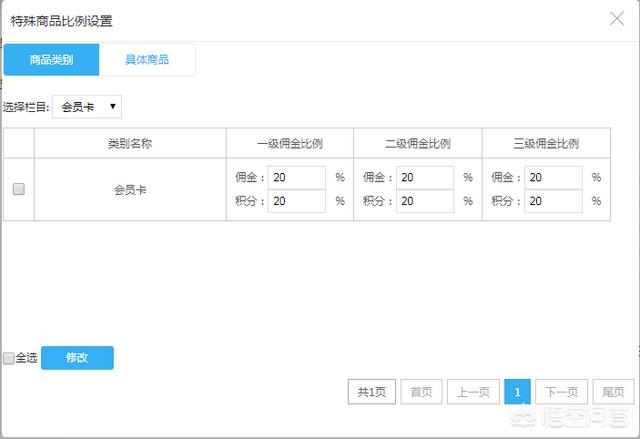Image resolution: width=640 pixels, height=439 pixels.
Task: Click the 一级佣金比例 佣金 input field
Action: (x=296, y=177)
